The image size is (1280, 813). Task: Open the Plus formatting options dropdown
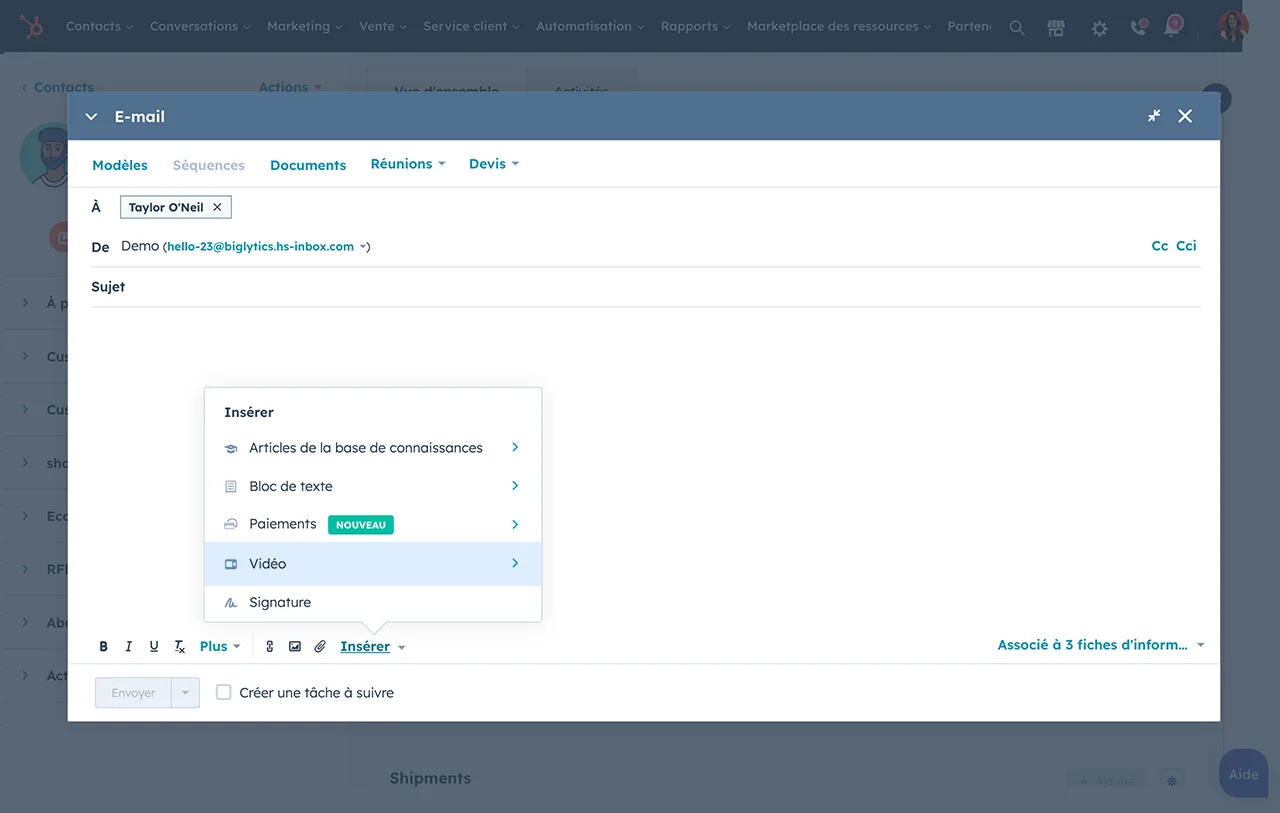pos(220,647)
